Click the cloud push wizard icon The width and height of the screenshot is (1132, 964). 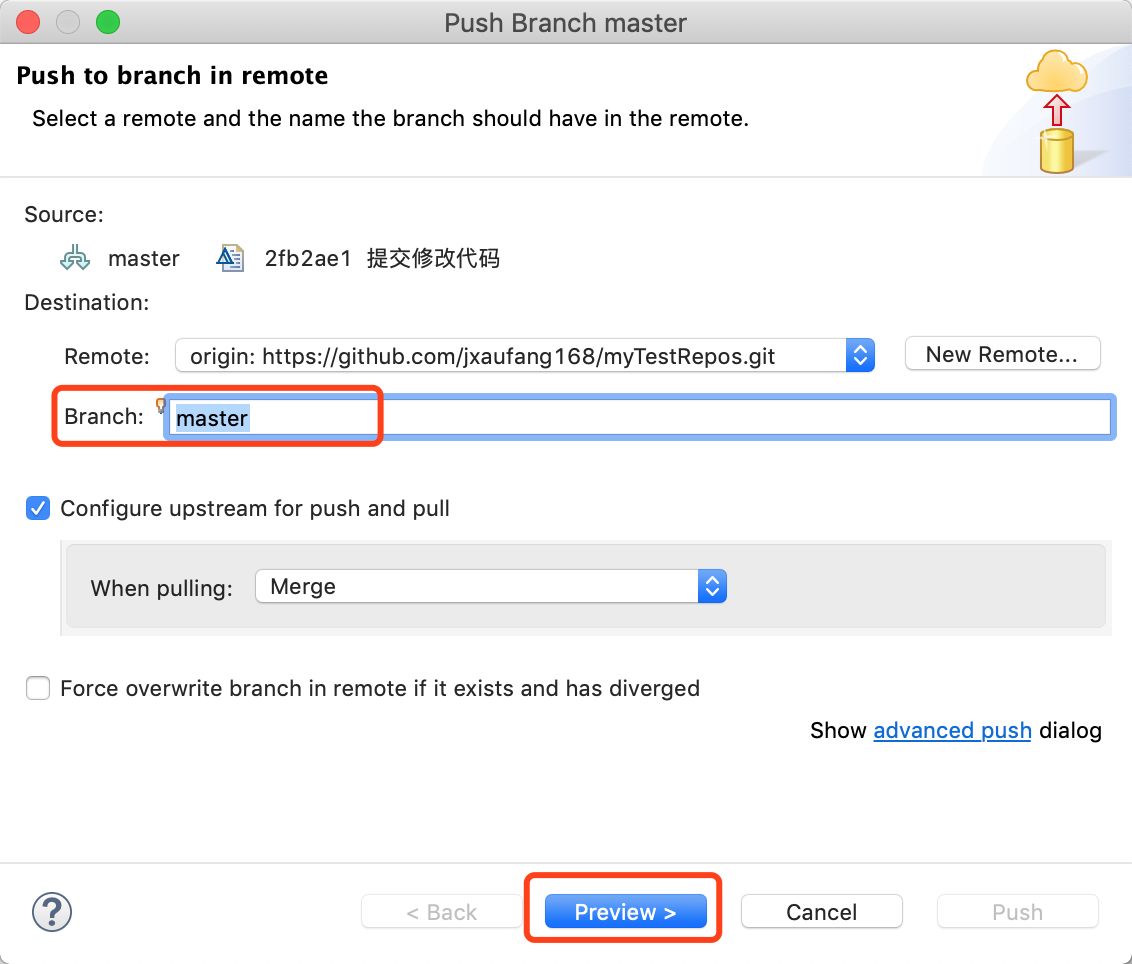pyautogui.click(x=1057, y=110)
